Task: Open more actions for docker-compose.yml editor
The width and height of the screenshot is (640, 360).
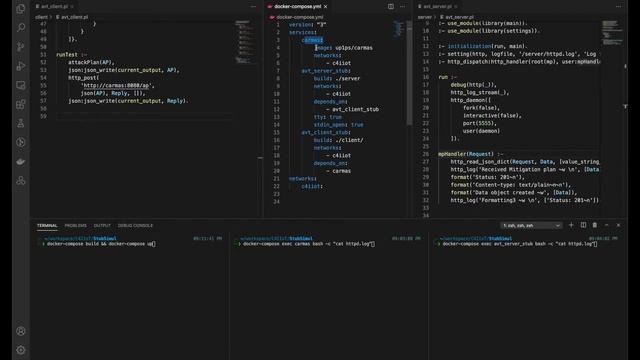Action: [402, 7]
